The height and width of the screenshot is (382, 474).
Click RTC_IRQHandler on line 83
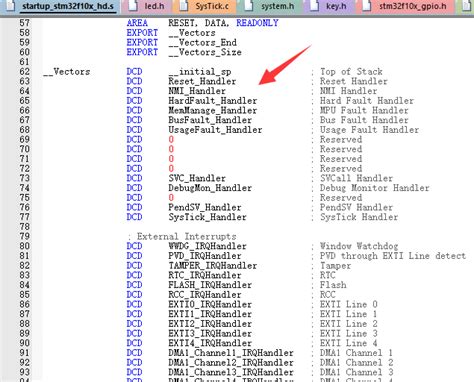pyautogui.click(x=205, y=275)
